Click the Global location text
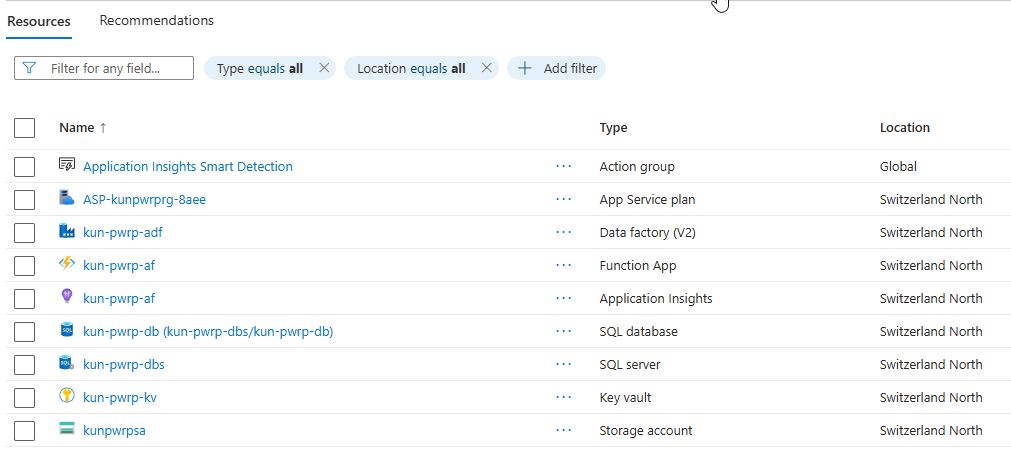The width and height of the screenshot is (1011, 459). pos(898,166)
